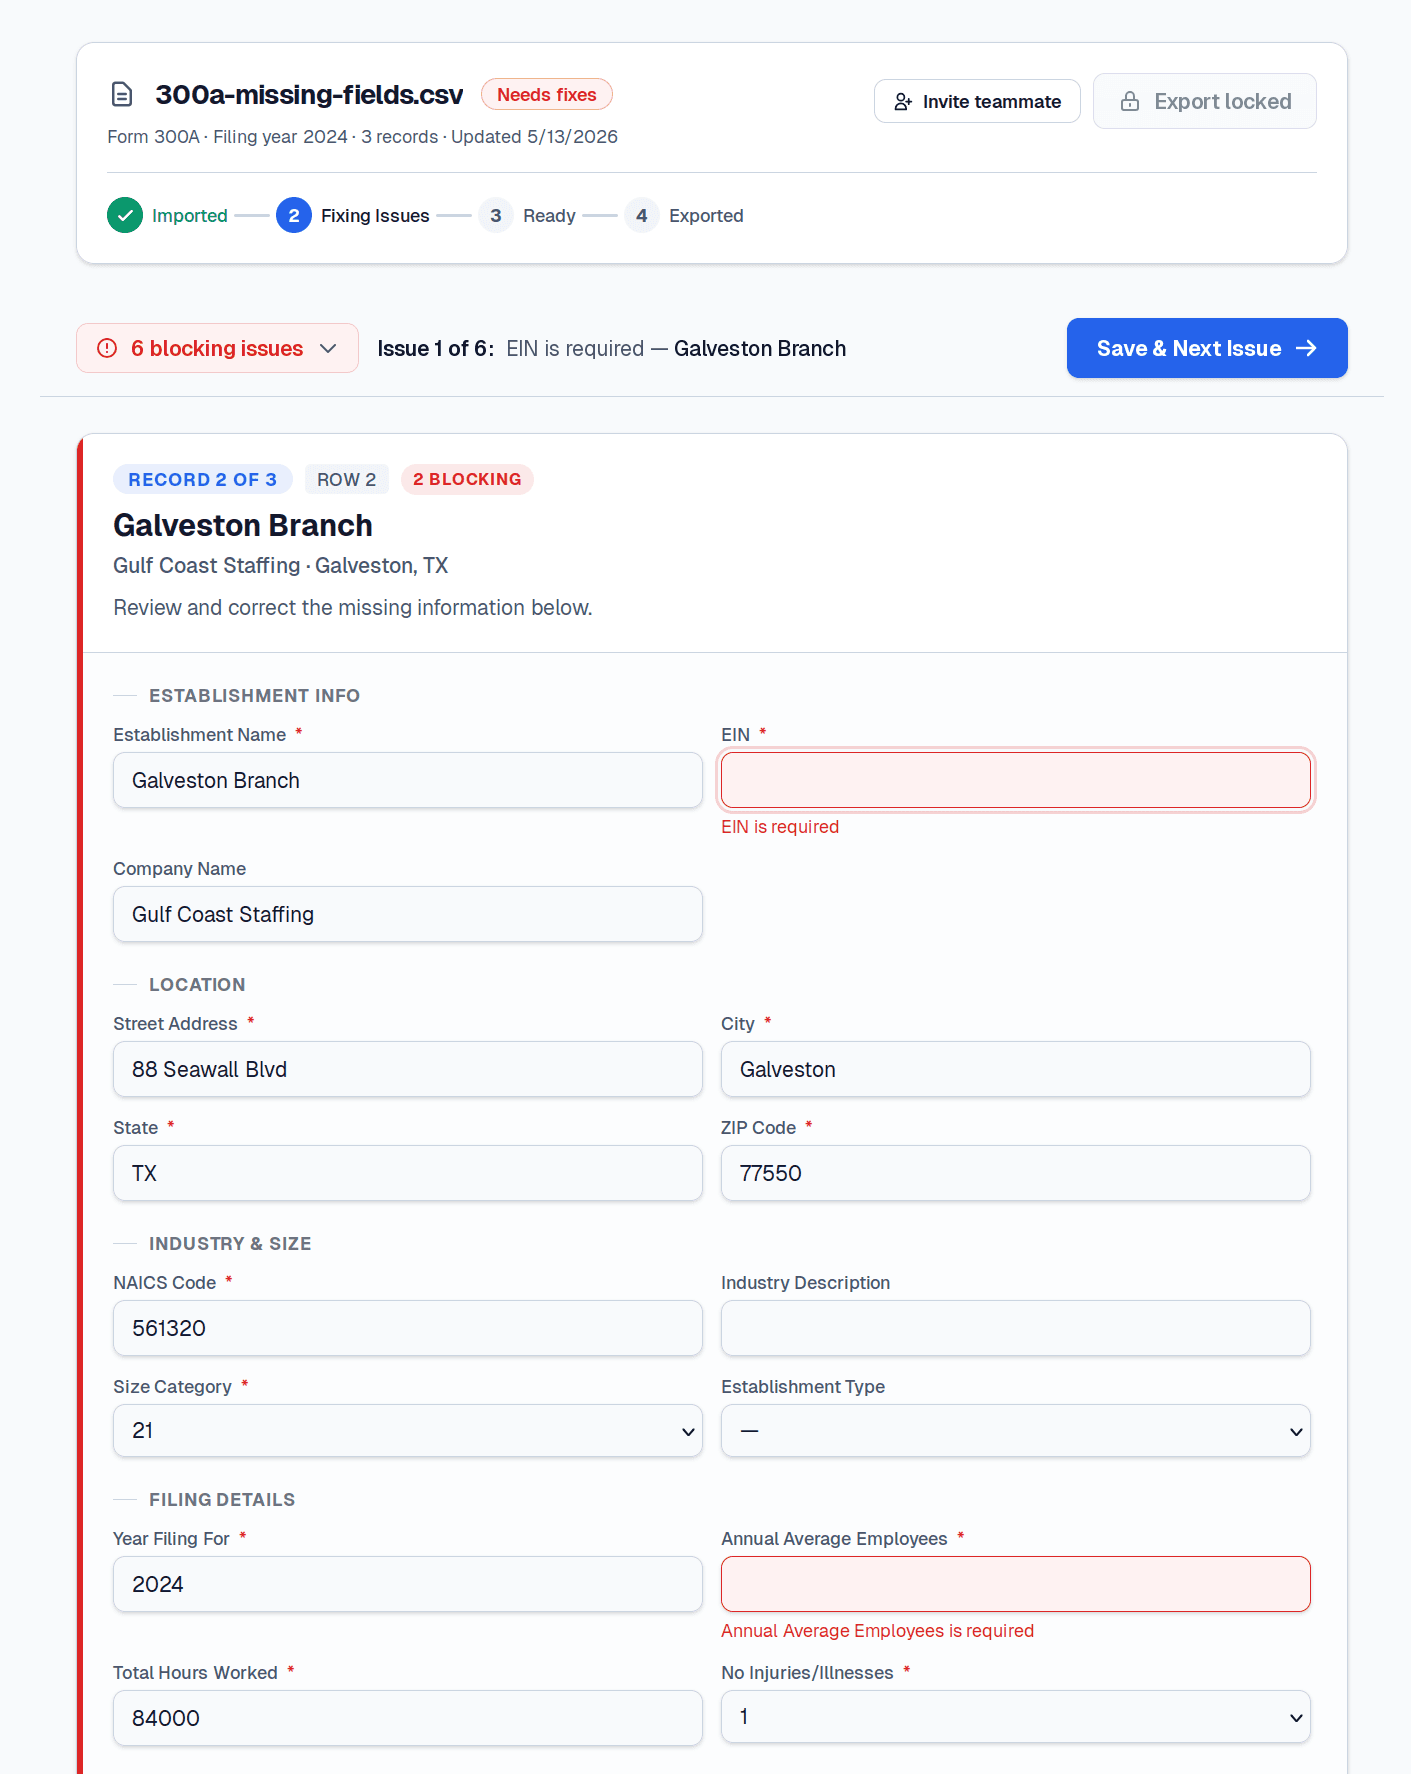The width and height of the screenshot is (1411, 1774).
Task: Click the file document icon beside 300a-missing-fields.csv
Action: point(122,95)
